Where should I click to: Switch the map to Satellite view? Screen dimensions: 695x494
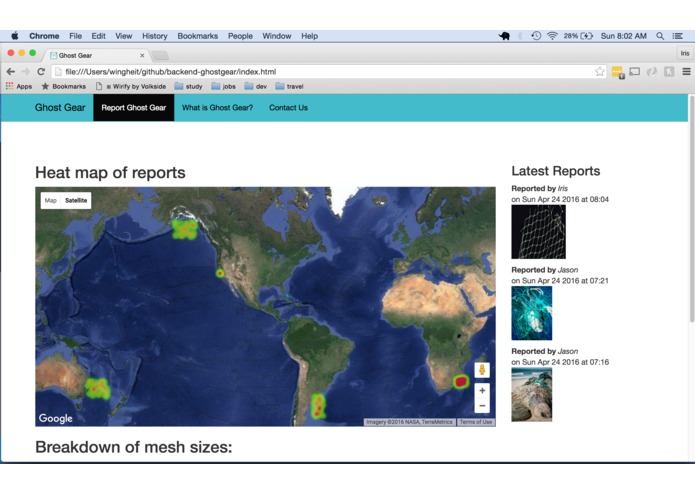76,200
